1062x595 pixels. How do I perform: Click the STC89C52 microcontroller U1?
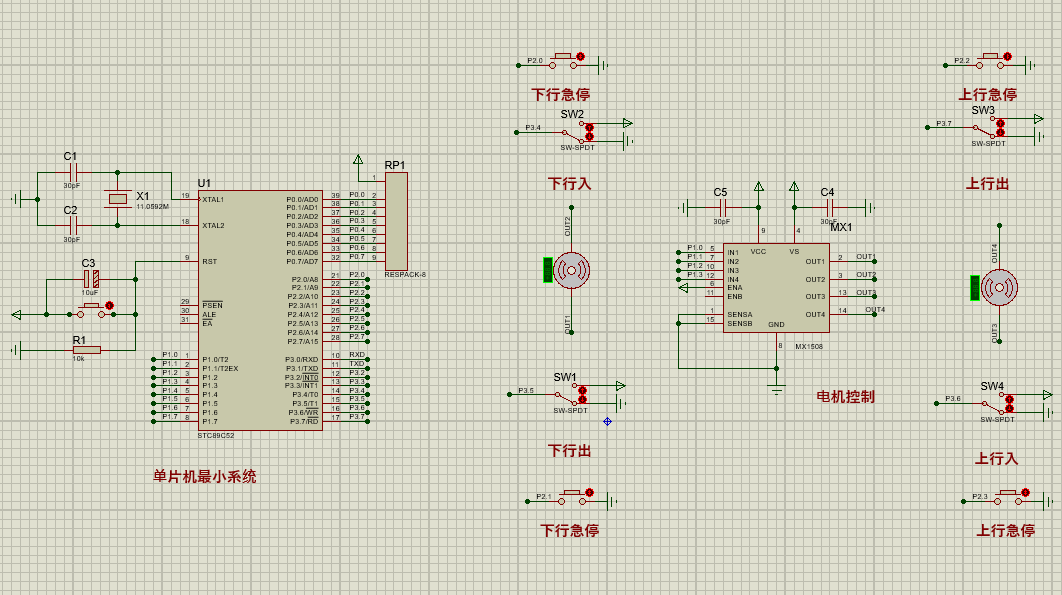[x=260, y=310]
